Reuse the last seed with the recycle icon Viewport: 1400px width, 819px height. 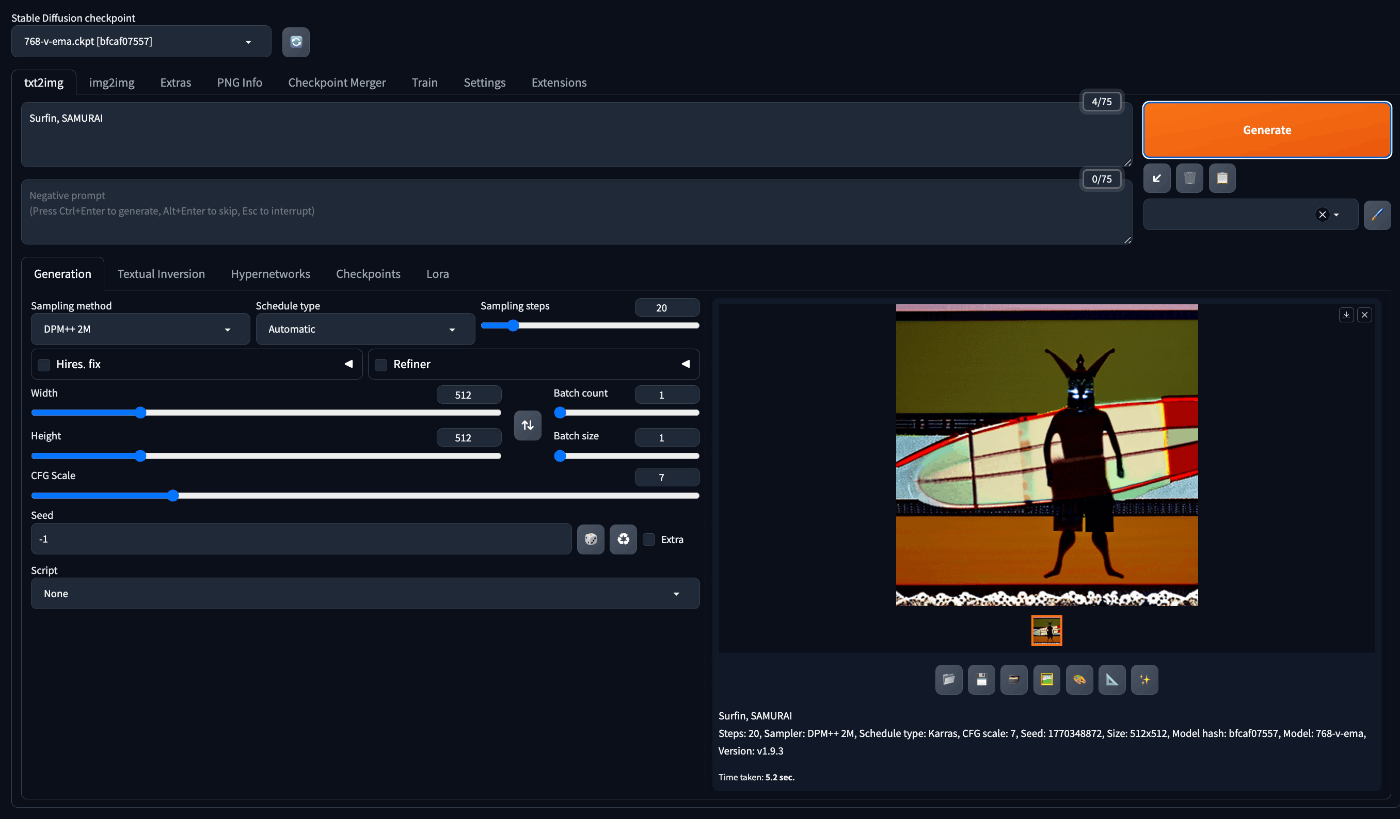tap(624, 539)
